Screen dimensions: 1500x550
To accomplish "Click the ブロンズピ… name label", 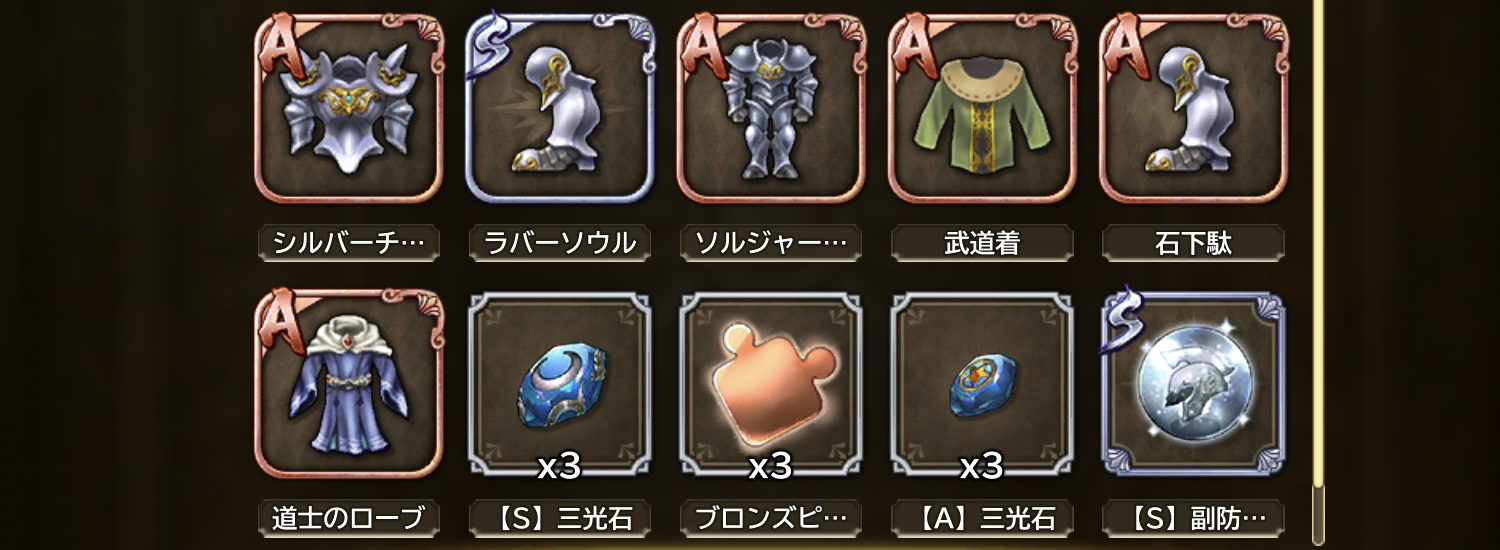I will pyautogui.click(x=771, y=518).
